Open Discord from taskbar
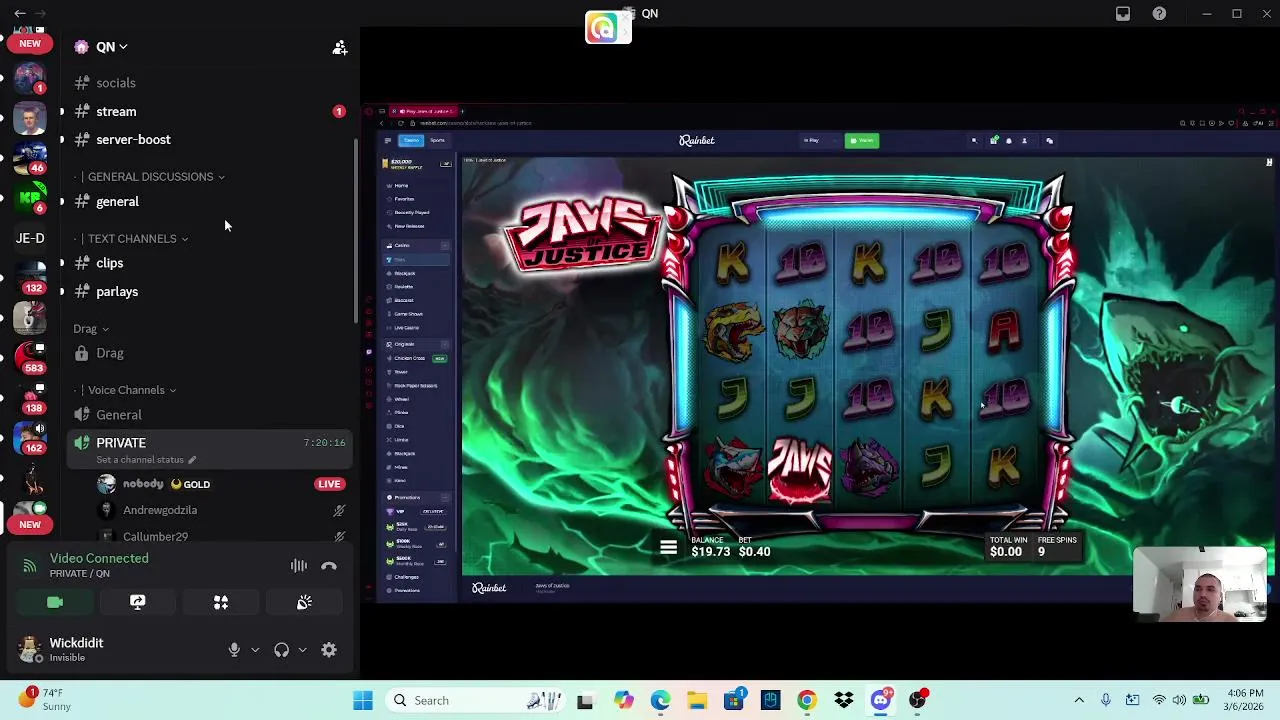 [x=881, y=700]
